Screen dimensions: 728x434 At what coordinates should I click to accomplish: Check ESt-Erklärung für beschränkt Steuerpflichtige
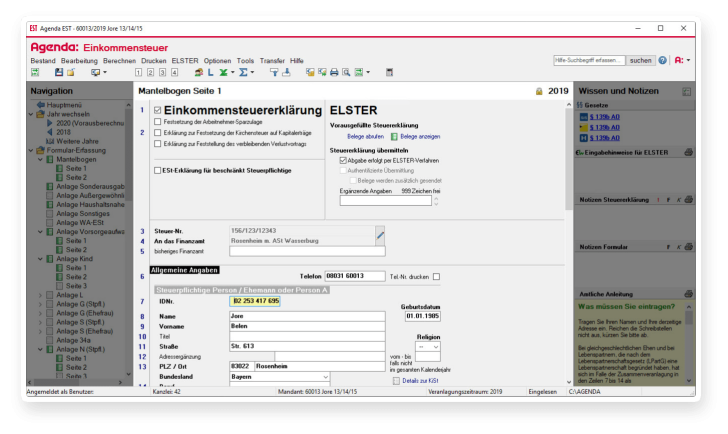pos(157,171)
